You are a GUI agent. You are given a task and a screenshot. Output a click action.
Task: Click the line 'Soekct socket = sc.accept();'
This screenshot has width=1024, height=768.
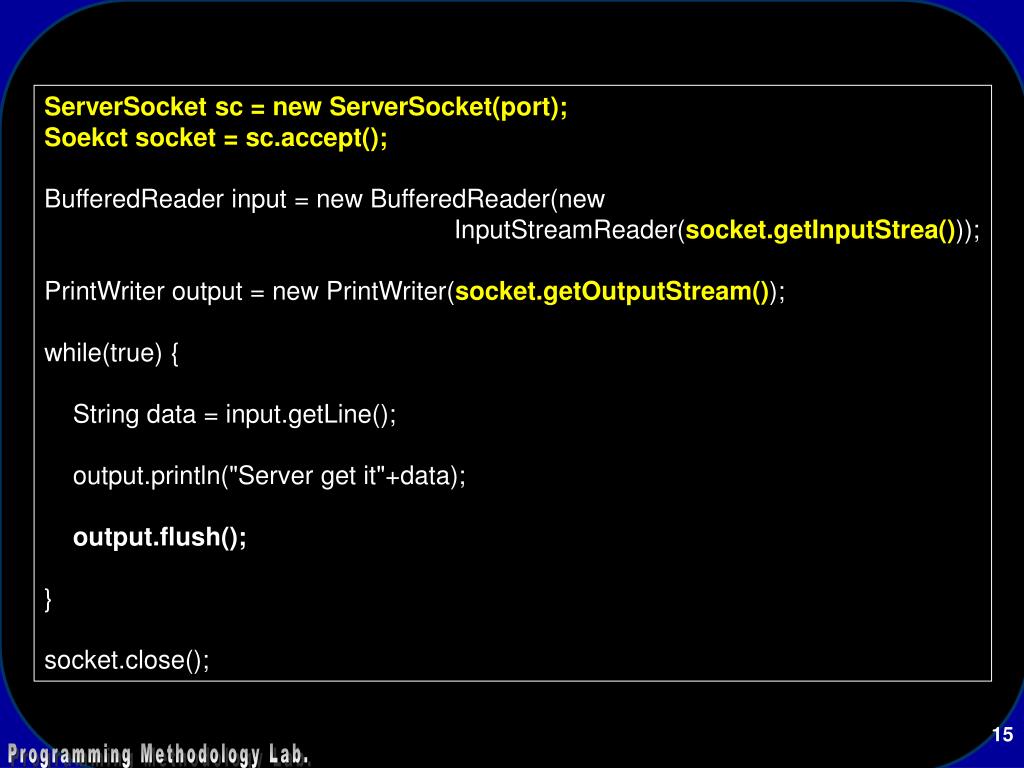(x=216, y=138)
